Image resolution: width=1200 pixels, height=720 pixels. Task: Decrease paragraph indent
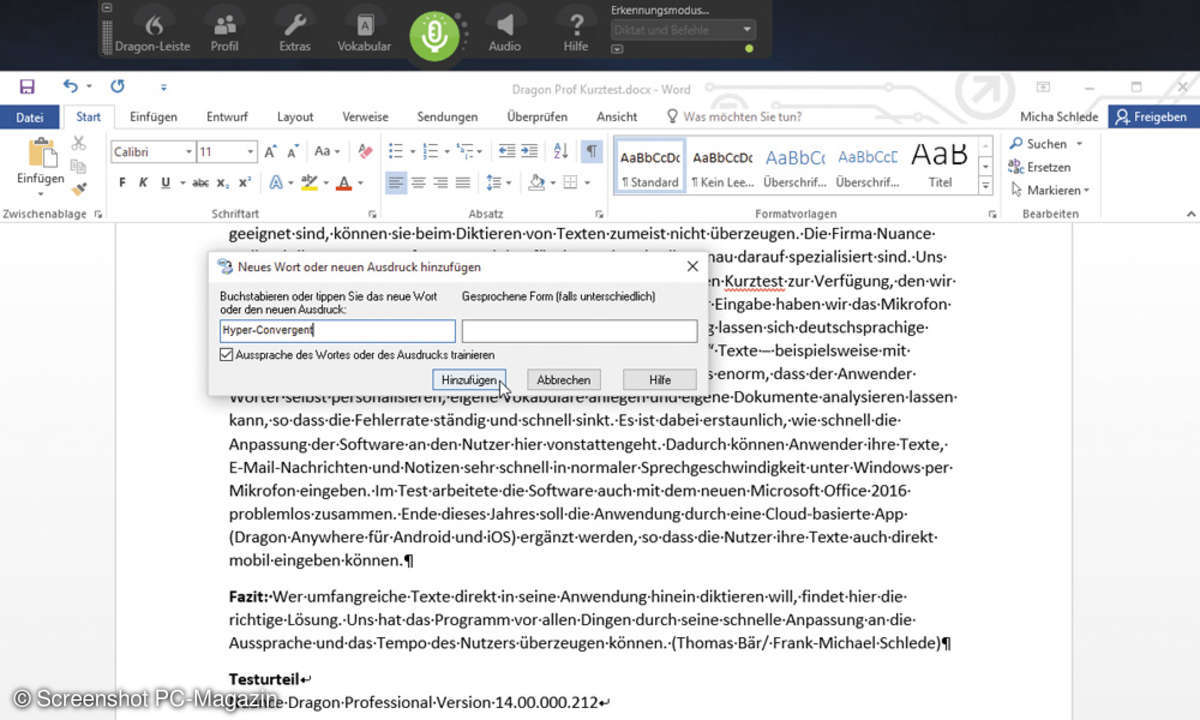pos(507,152)
